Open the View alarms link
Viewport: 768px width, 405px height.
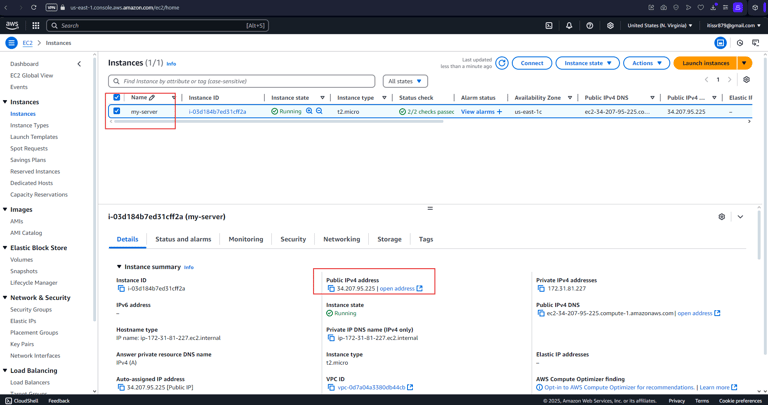coord(478,112)
